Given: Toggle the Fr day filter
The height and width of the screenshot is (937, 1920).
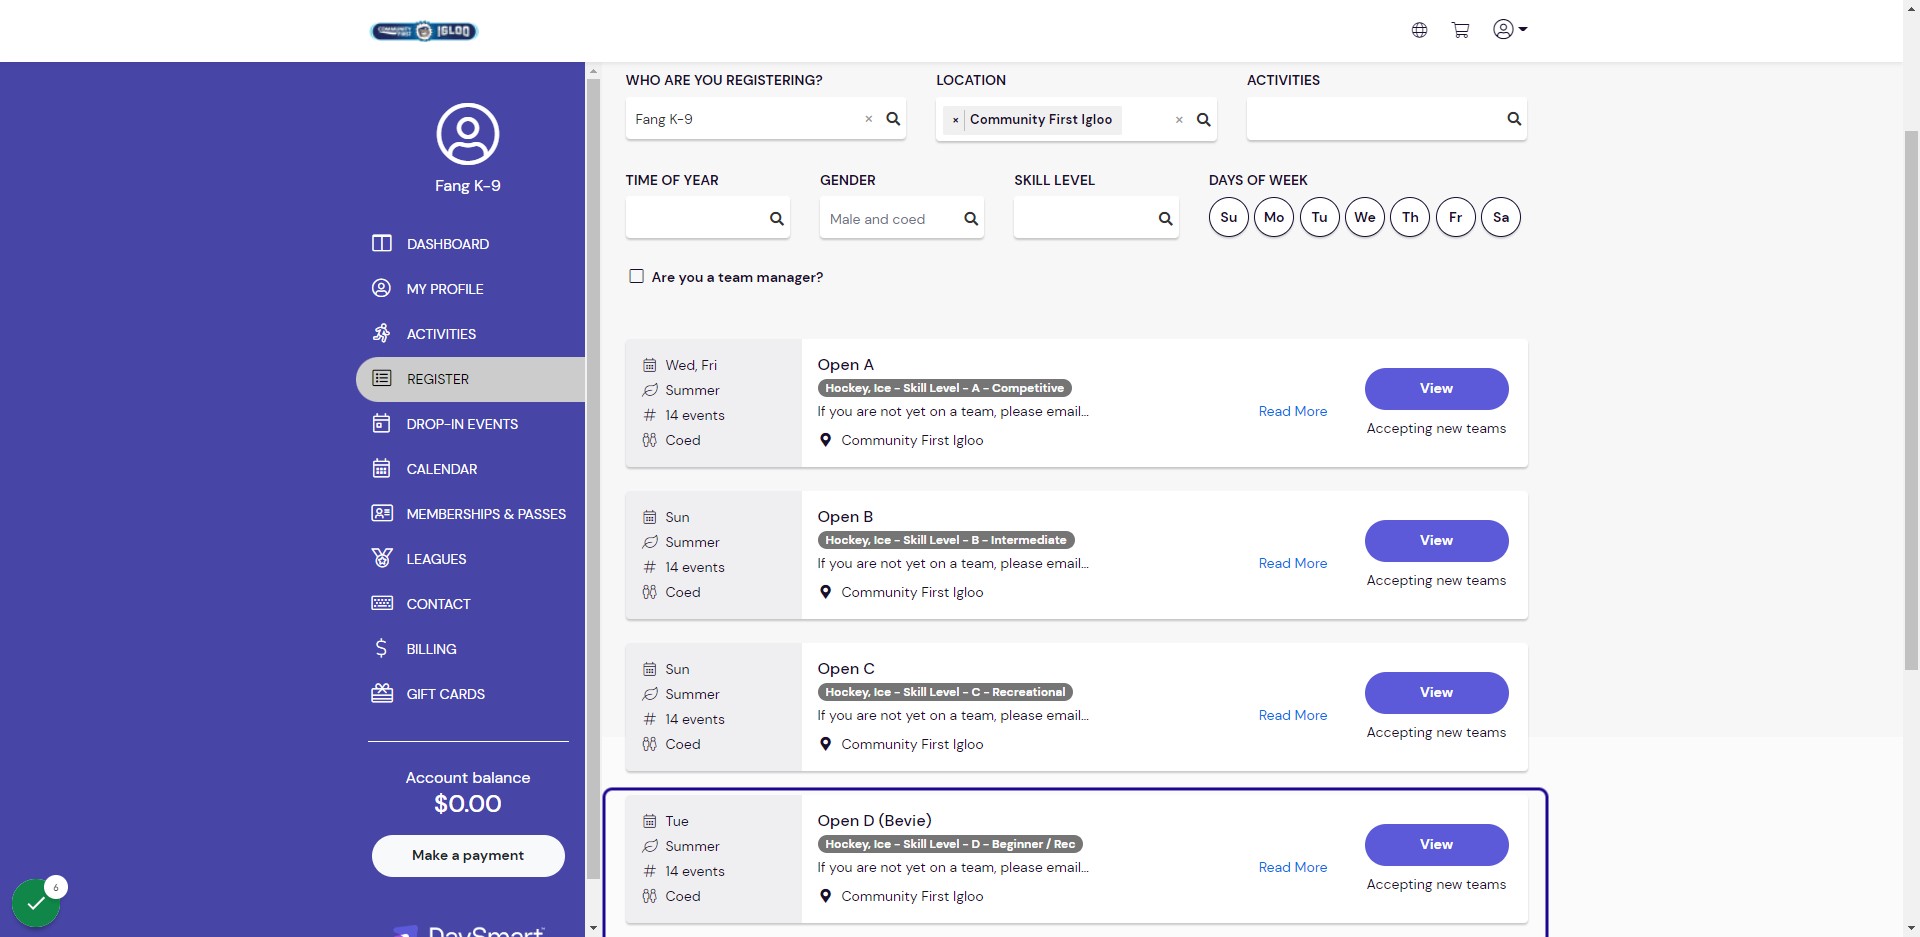Looking at the screenshot, I should (1456, 217).
